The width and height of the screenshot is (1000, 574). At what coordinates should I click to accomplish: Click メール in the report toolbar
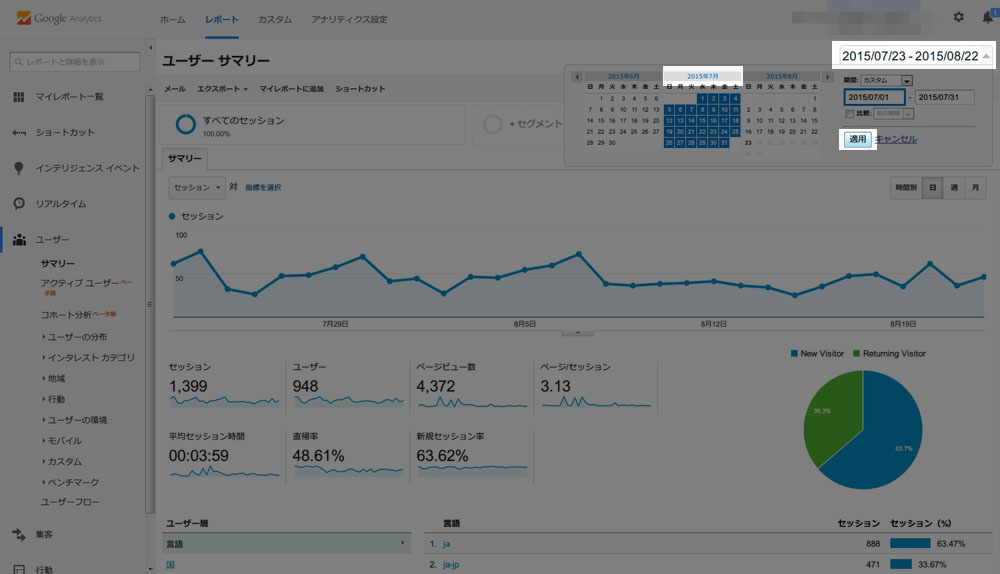(175, 89)
